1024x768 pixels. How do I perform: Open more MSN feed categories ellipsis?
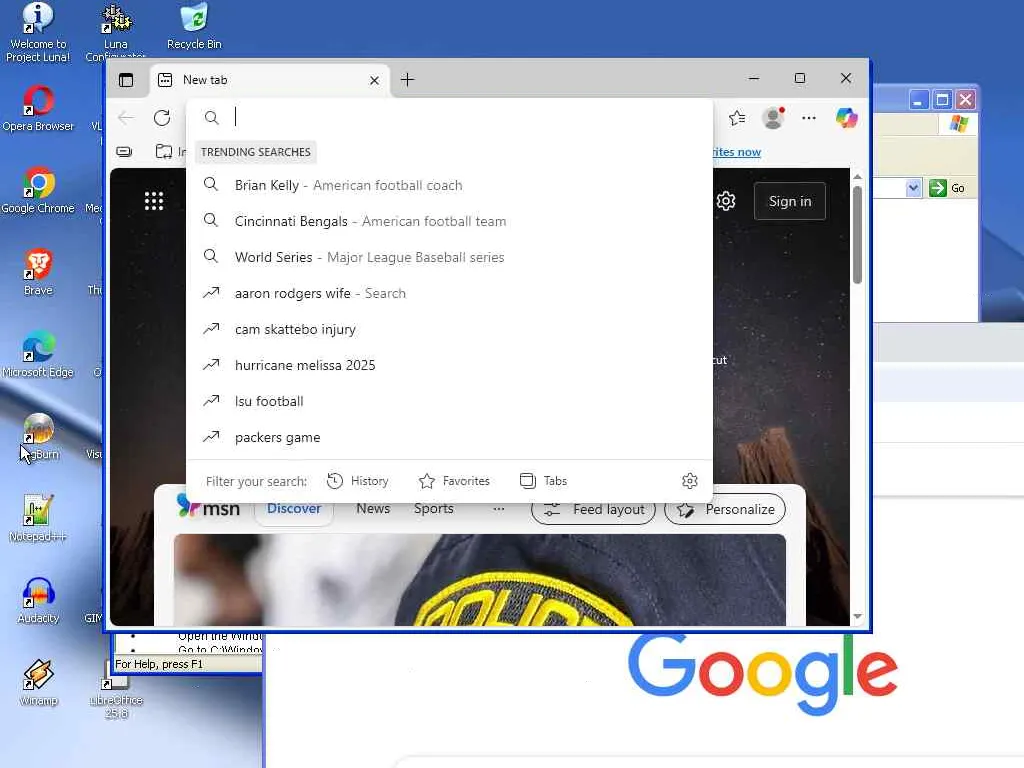tap(499, 509)
